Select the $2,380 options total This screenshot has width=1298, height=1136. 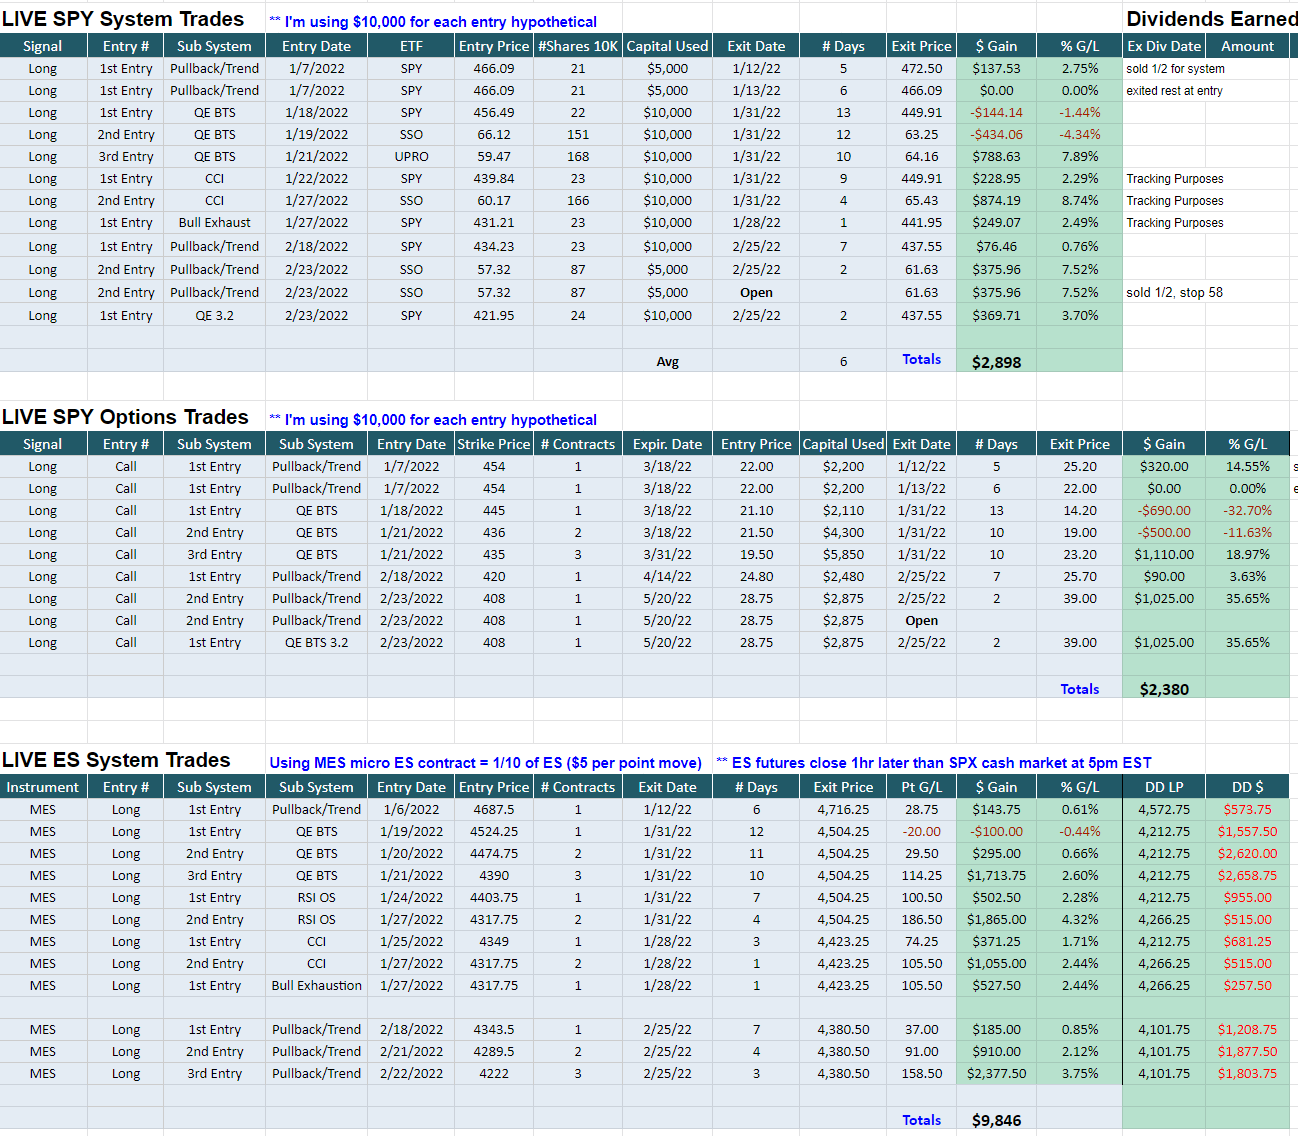1164,689
